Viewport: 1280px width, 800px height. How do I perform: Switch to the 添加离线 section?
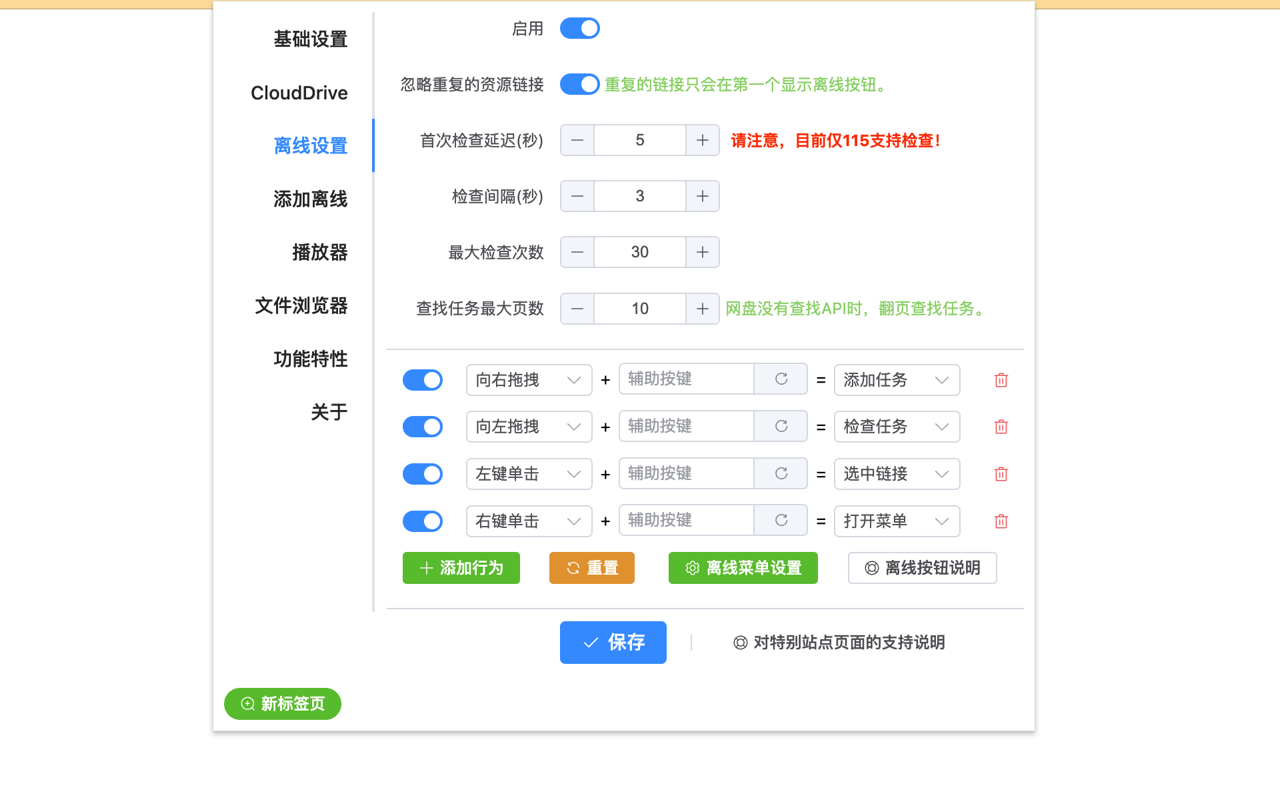311,199
